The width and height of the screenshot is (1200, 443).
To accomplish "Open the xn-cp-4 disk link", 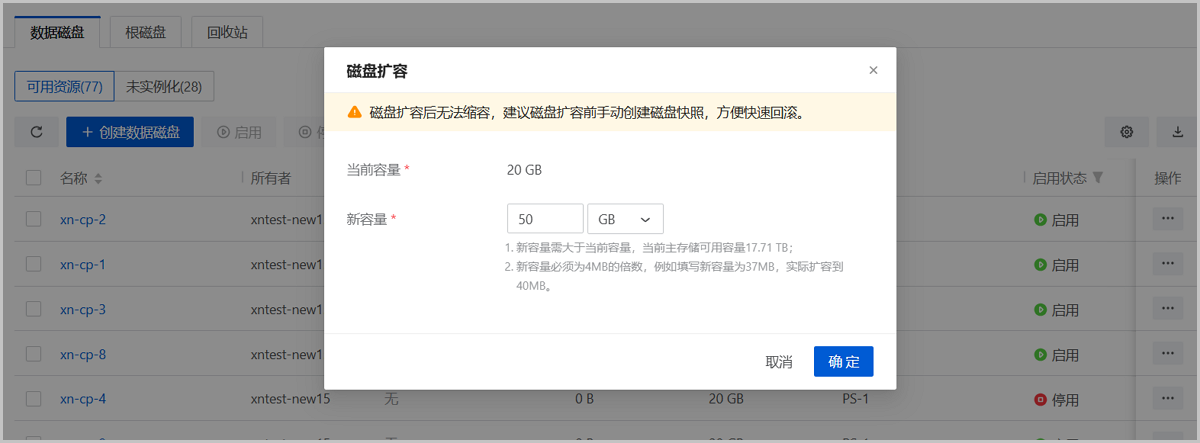I will (83, 399).
